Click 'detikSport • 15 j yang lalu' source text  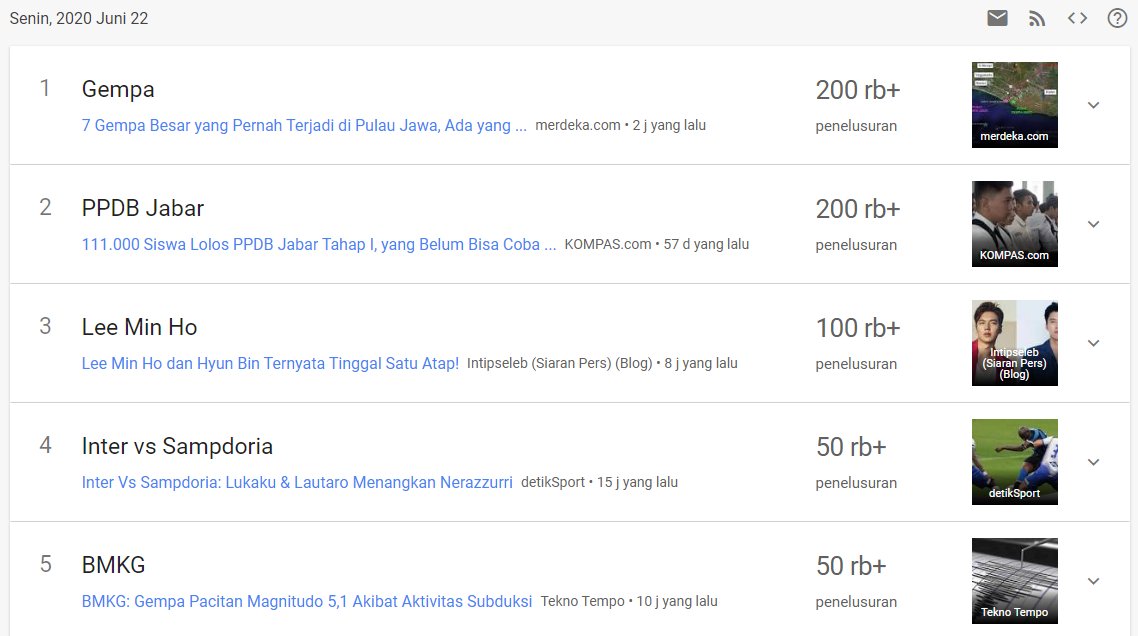(599, 482)
